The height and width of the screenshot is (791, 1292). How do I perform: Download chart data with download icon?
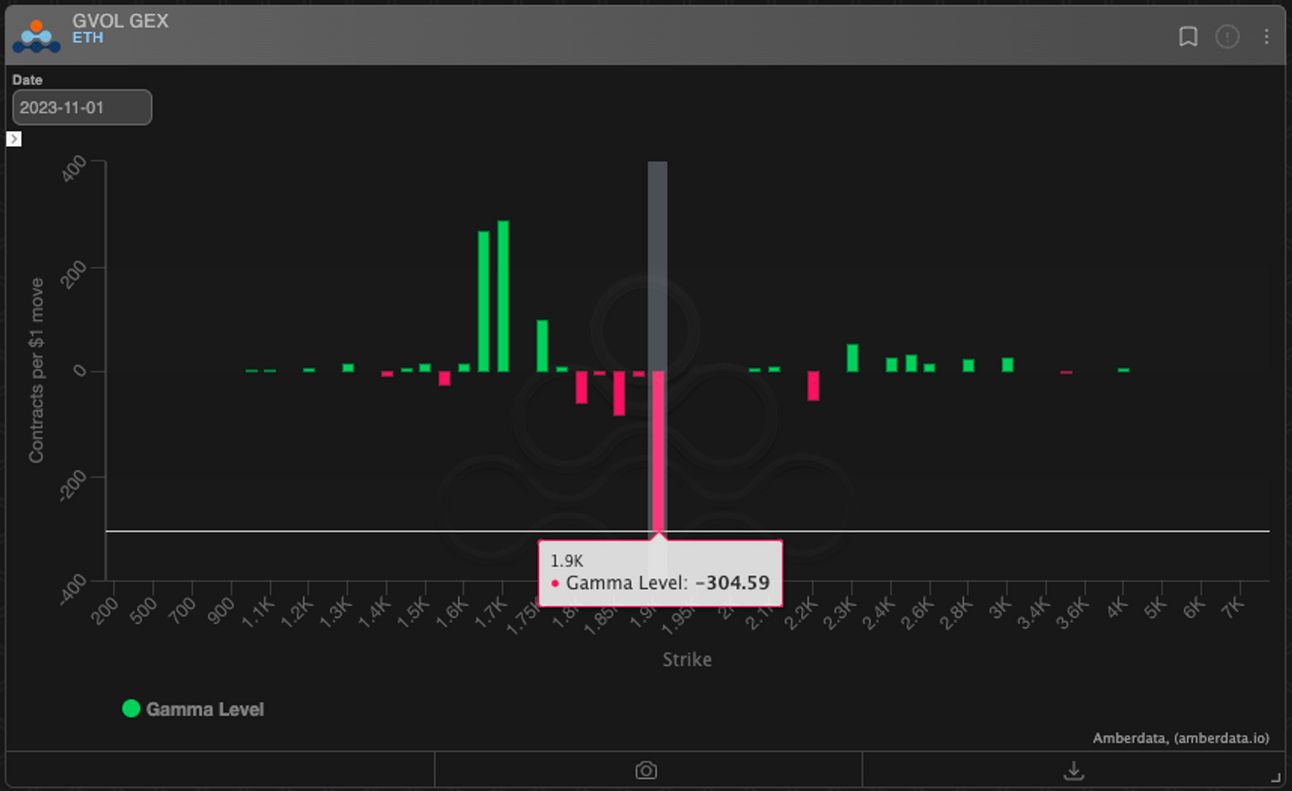pos(1073,770)
